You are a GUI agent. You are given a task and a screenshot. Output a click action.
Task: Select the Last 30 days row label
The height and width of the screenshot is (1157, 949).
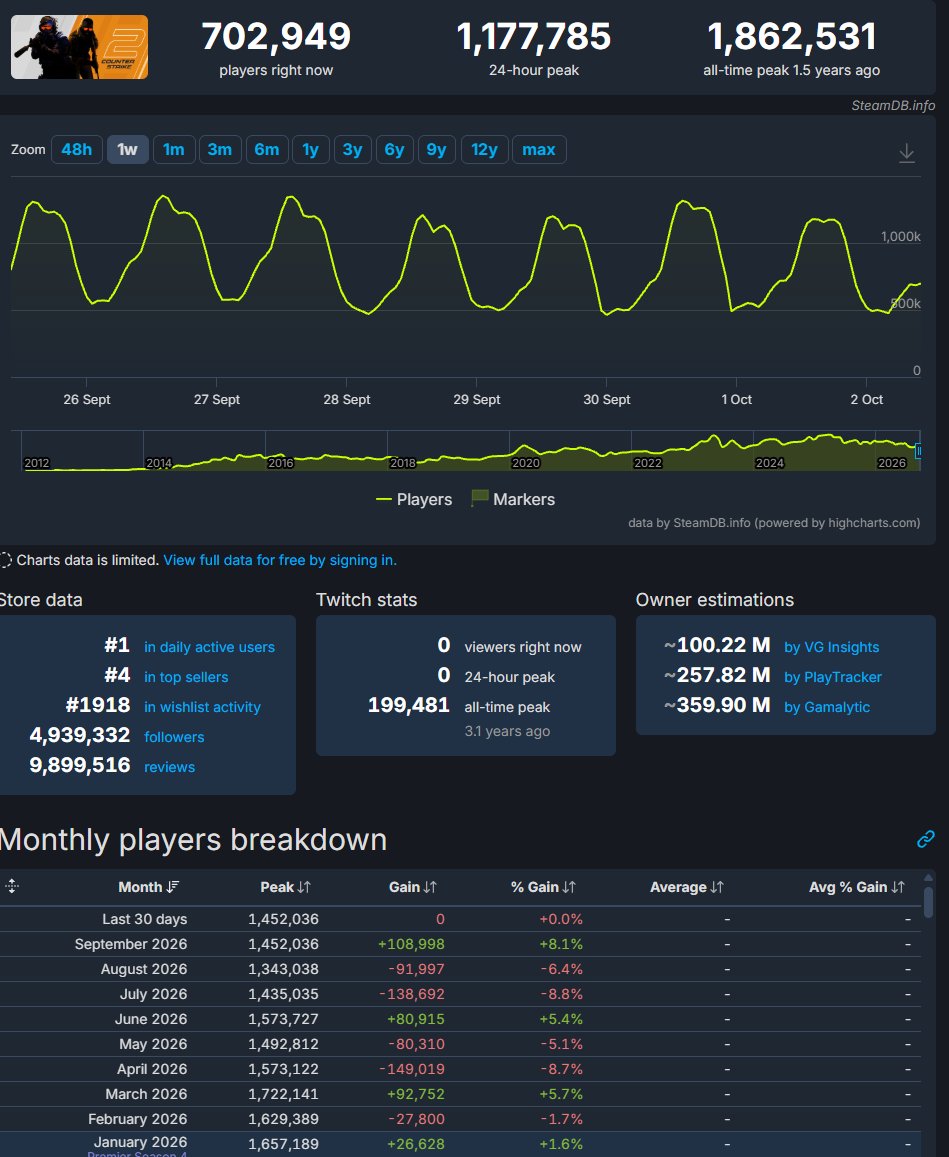tap(145, 919)
